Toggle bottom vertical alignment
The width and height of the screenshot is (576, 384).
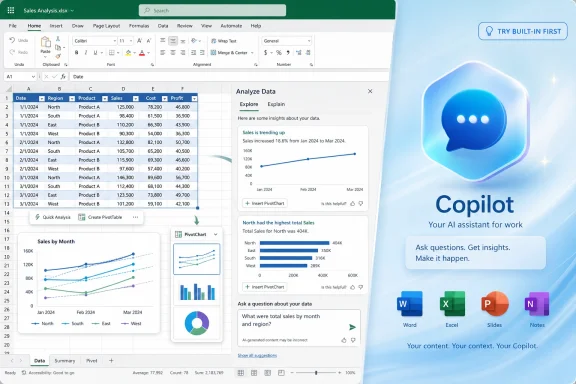183,41
